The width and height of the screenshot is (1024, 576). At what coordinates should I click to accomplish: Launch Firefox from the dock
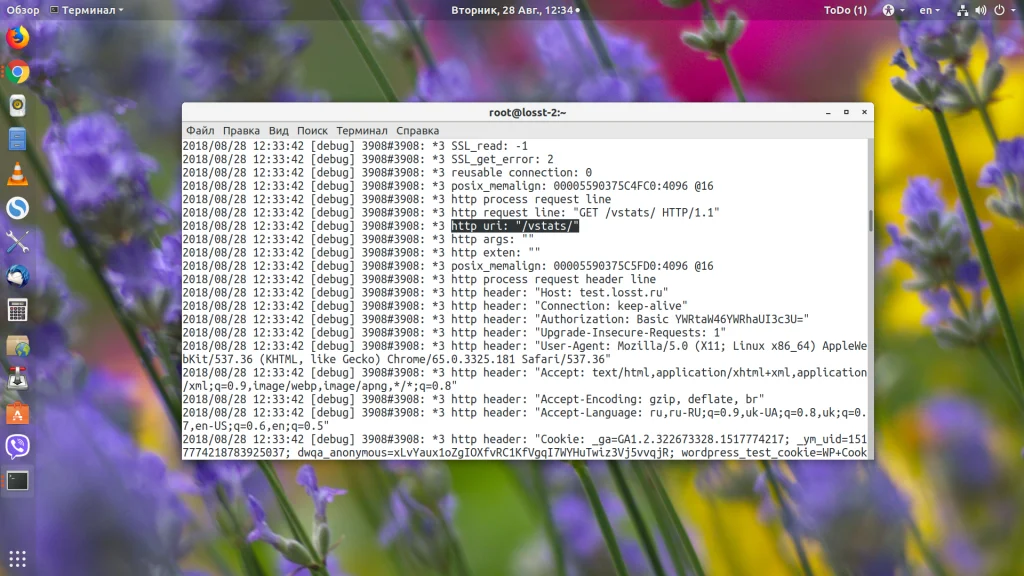(x=18, y=38)
